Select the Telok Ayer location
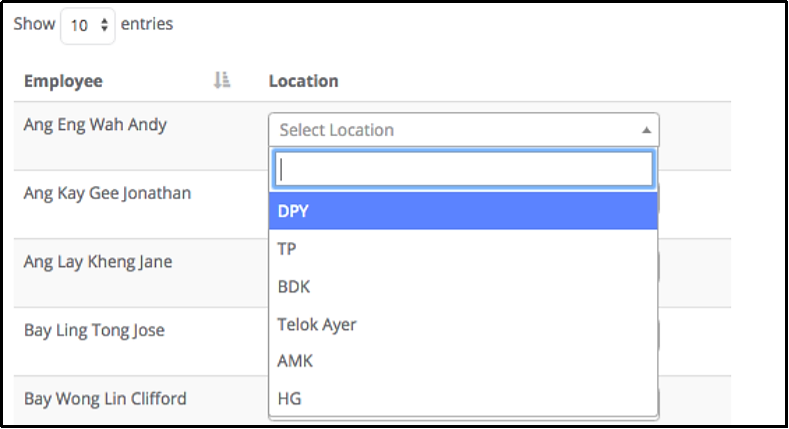Viewport: 789px width, 429px height. click(x=463, y=324)
